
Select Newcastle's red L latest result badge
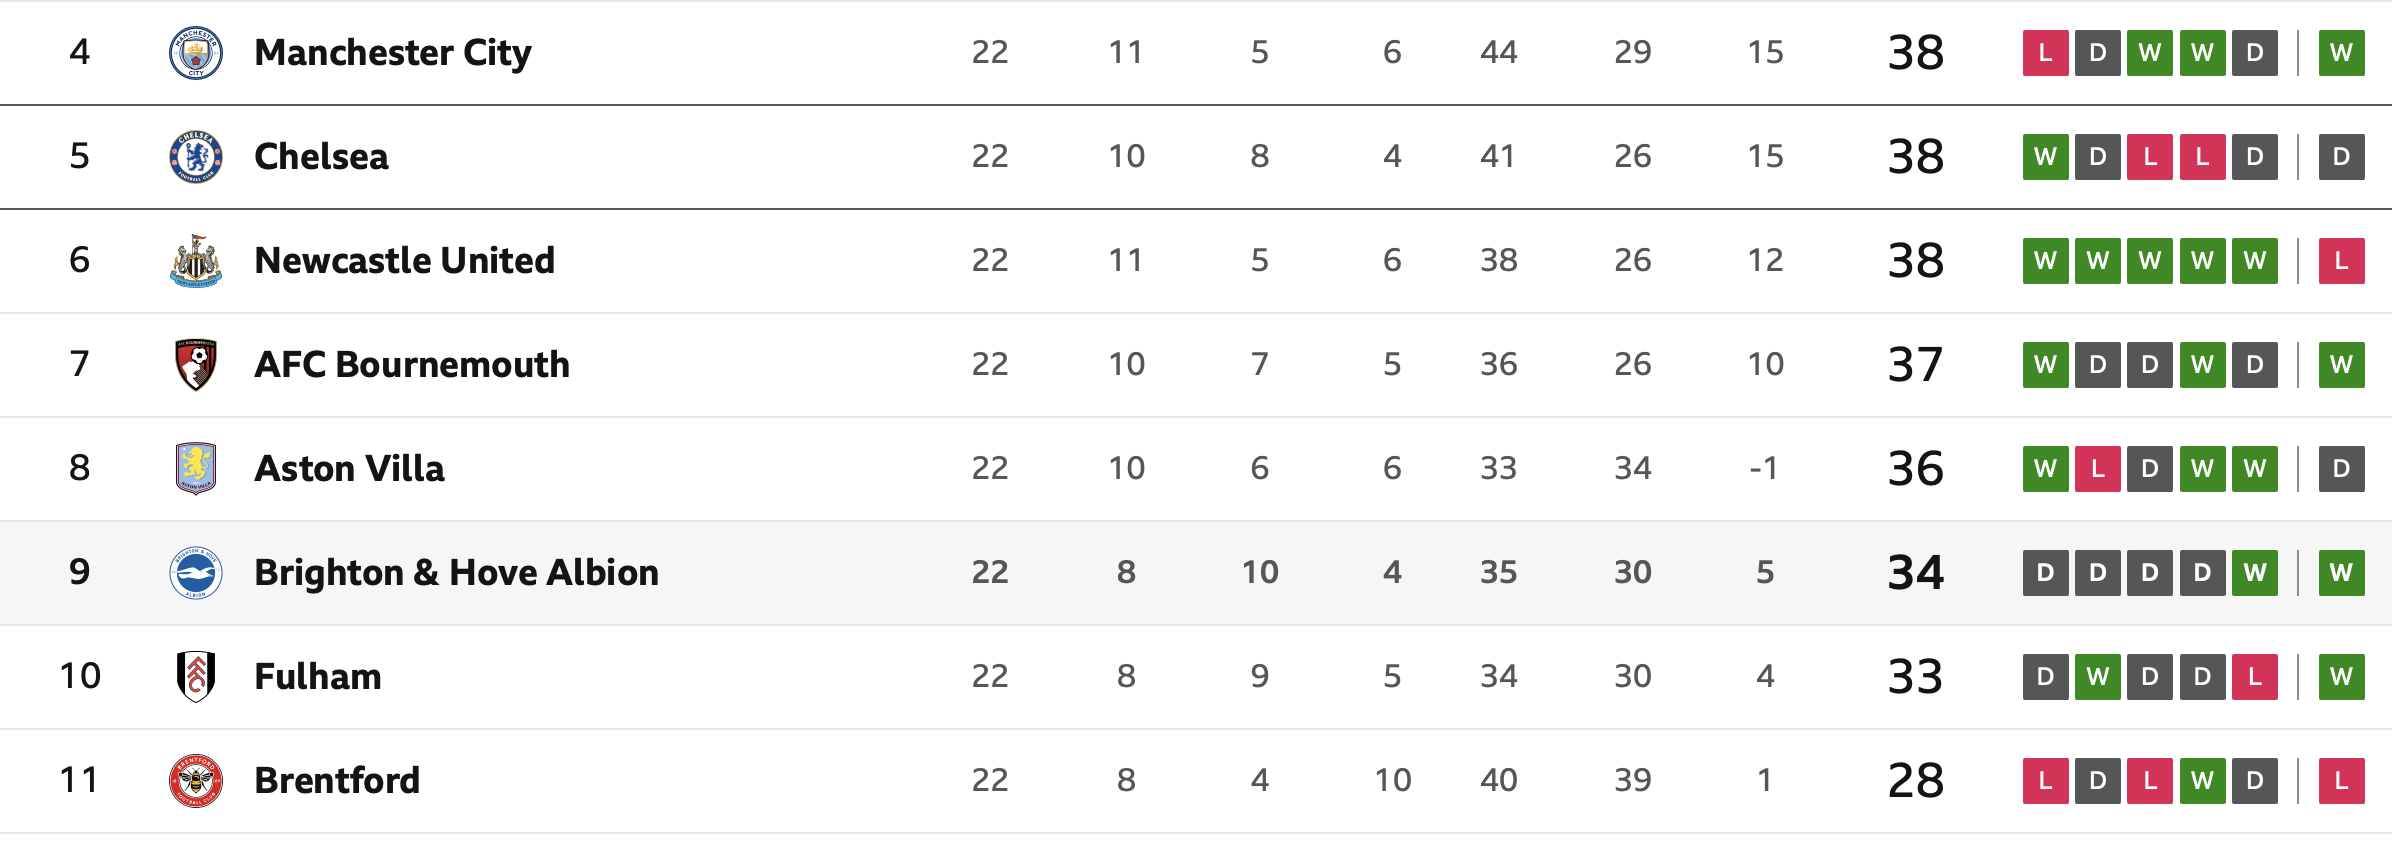point(2341,261)
